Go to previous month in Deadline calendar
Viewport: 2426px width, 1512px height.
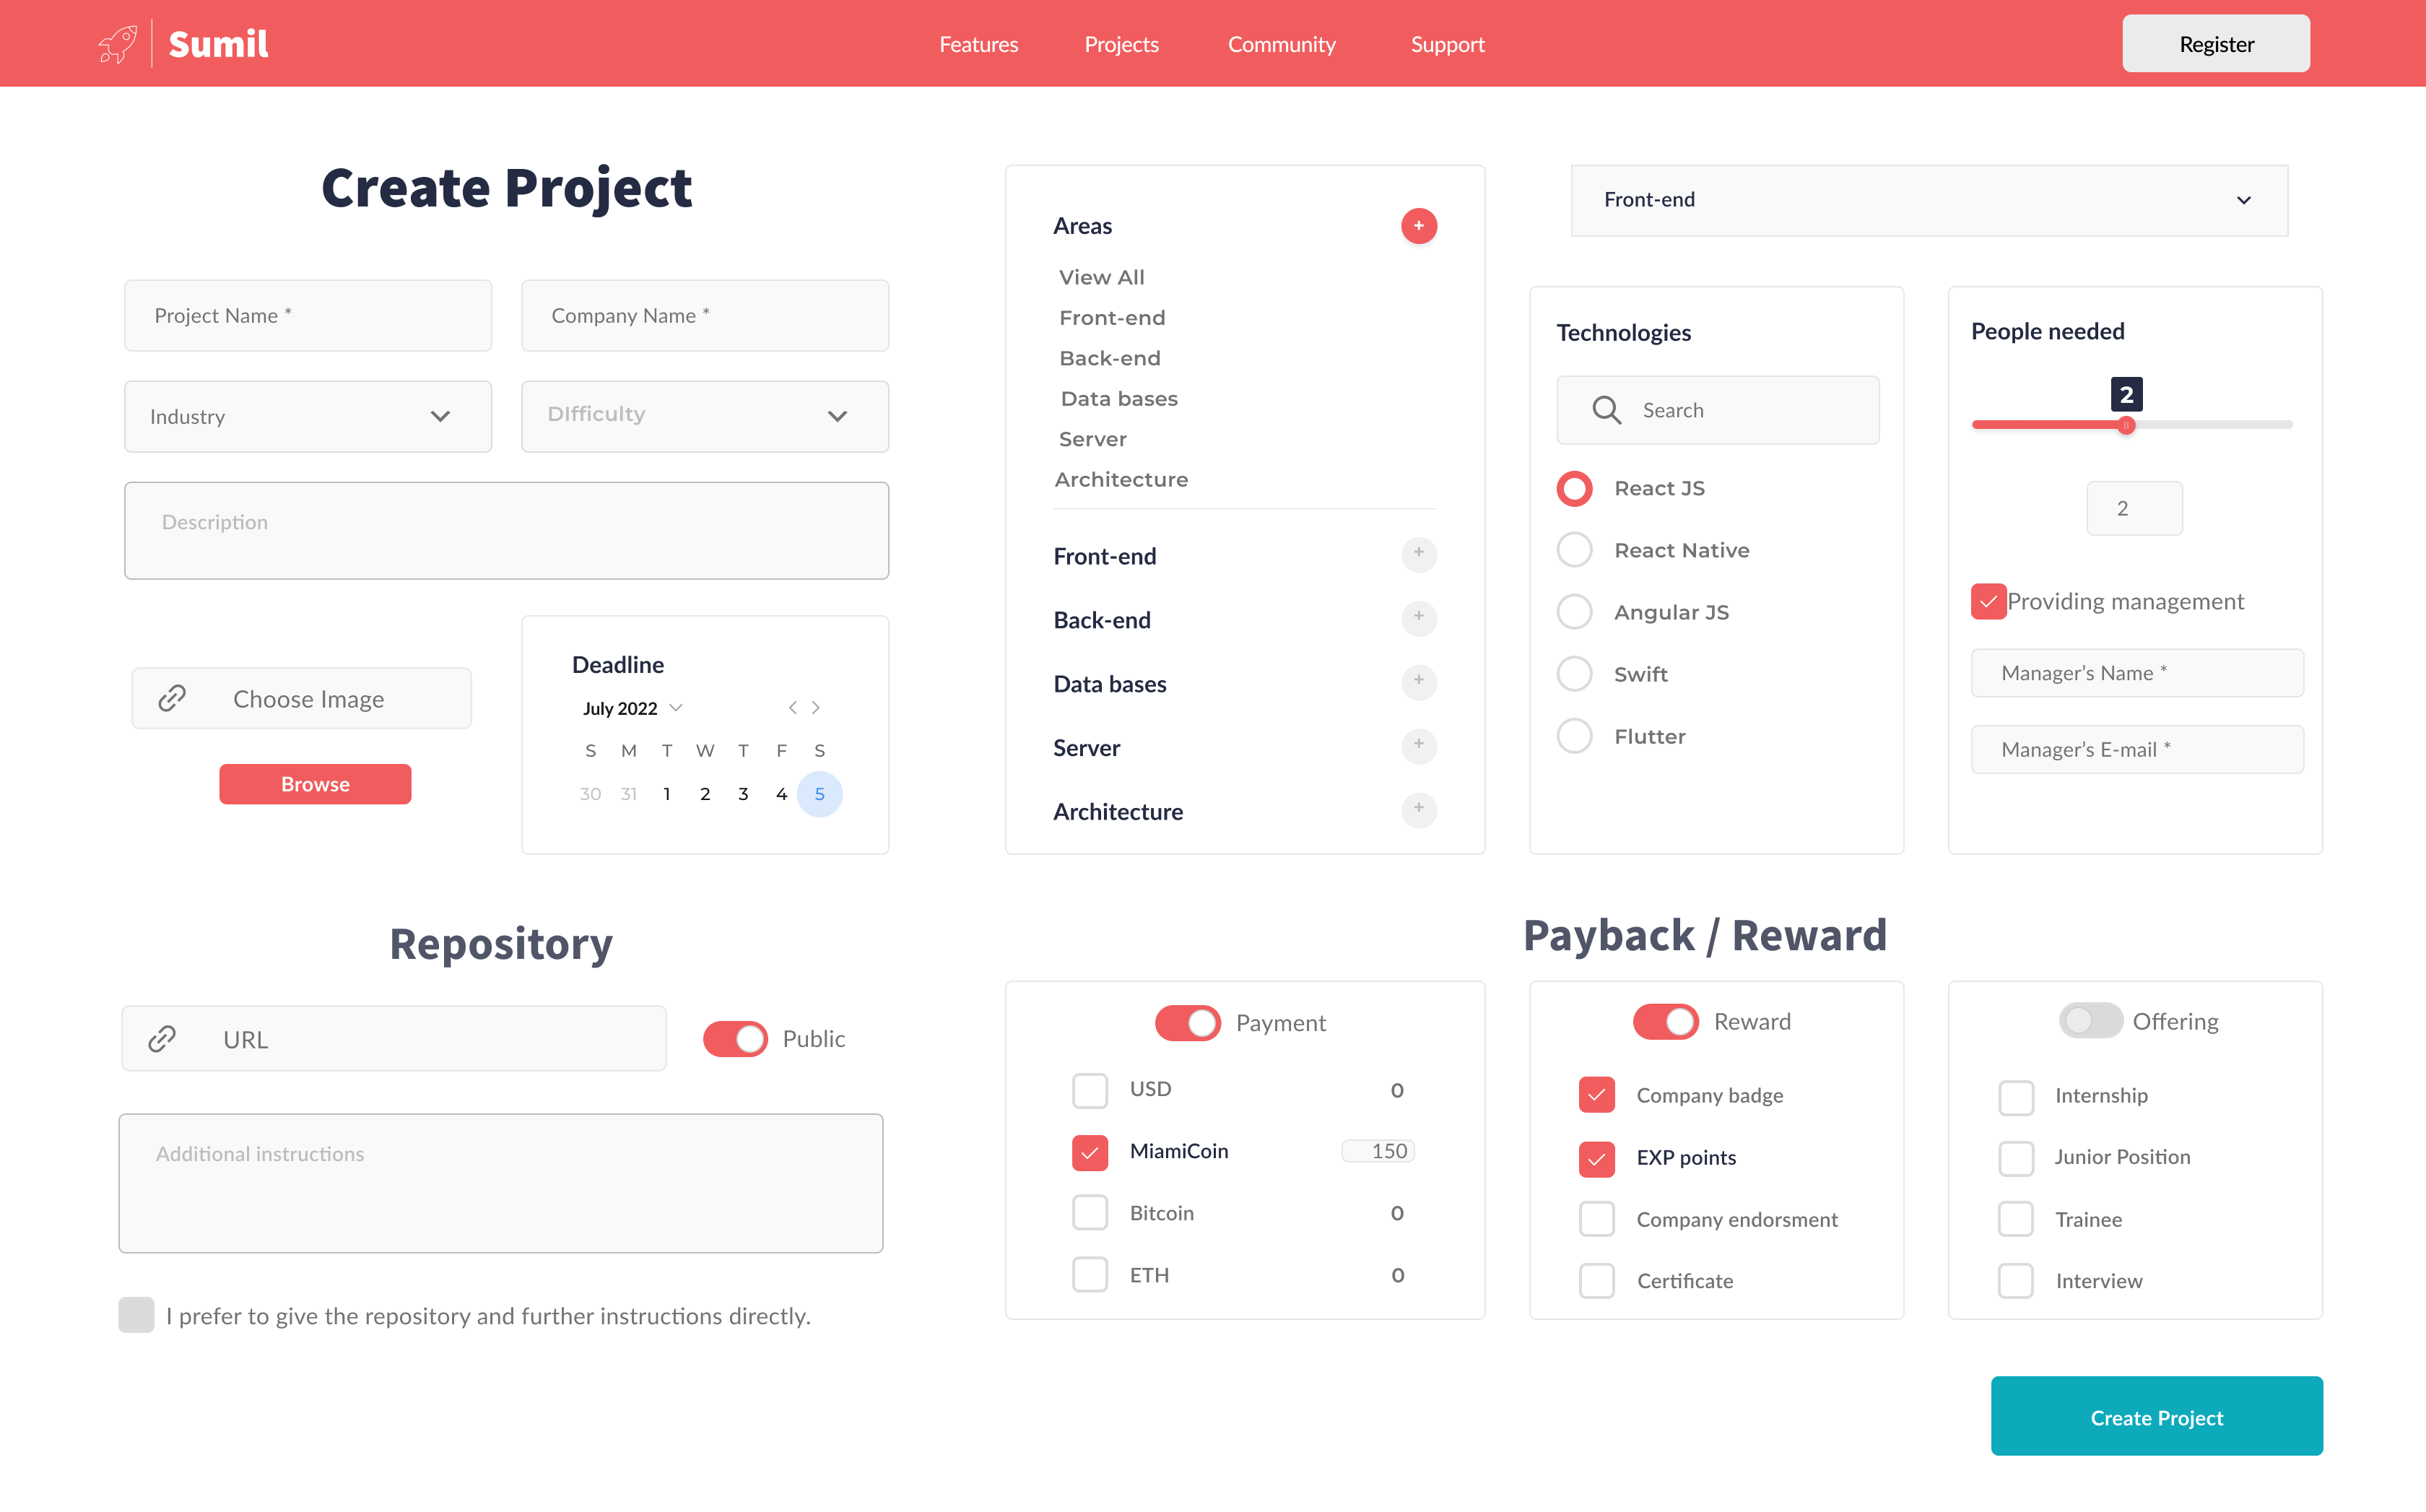(792, 708)
